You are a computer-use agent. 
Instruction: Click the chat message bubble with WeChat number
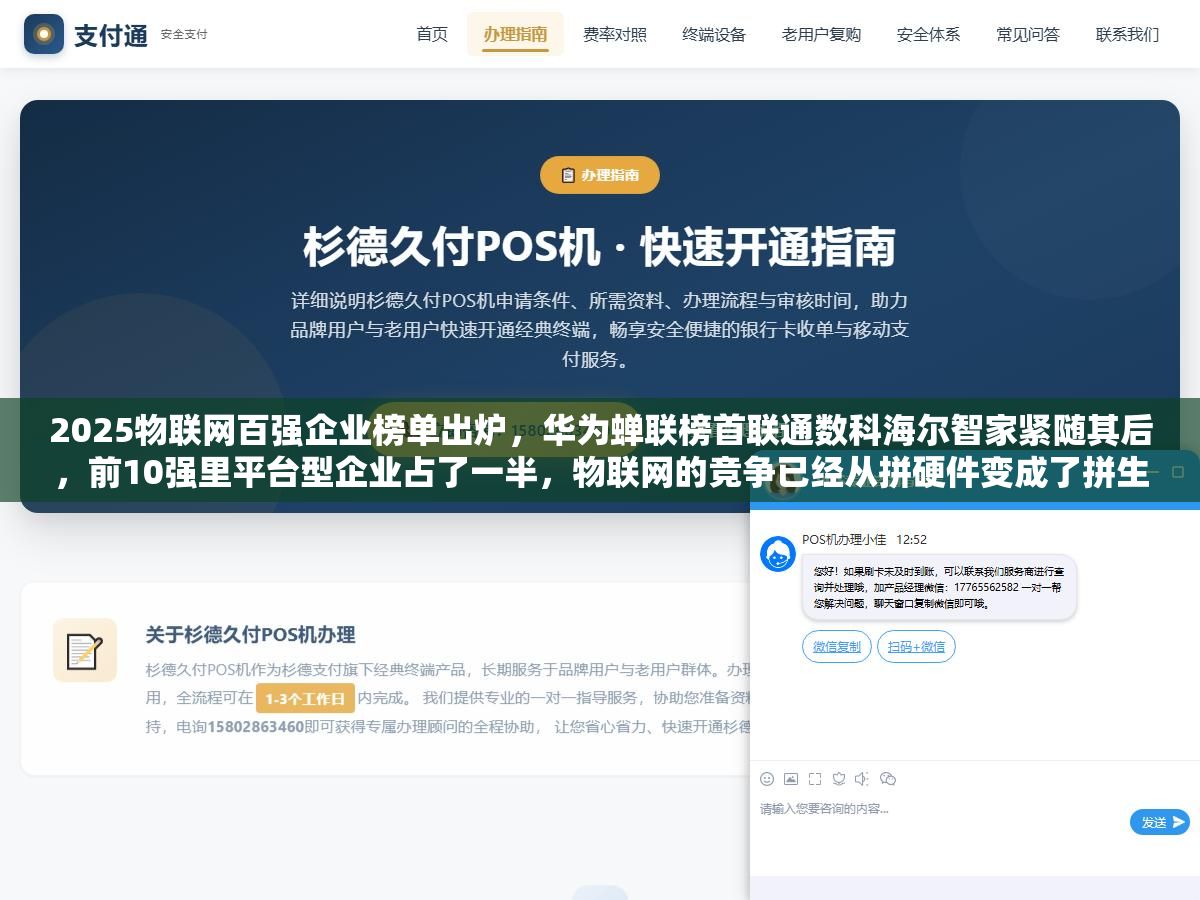939,587
